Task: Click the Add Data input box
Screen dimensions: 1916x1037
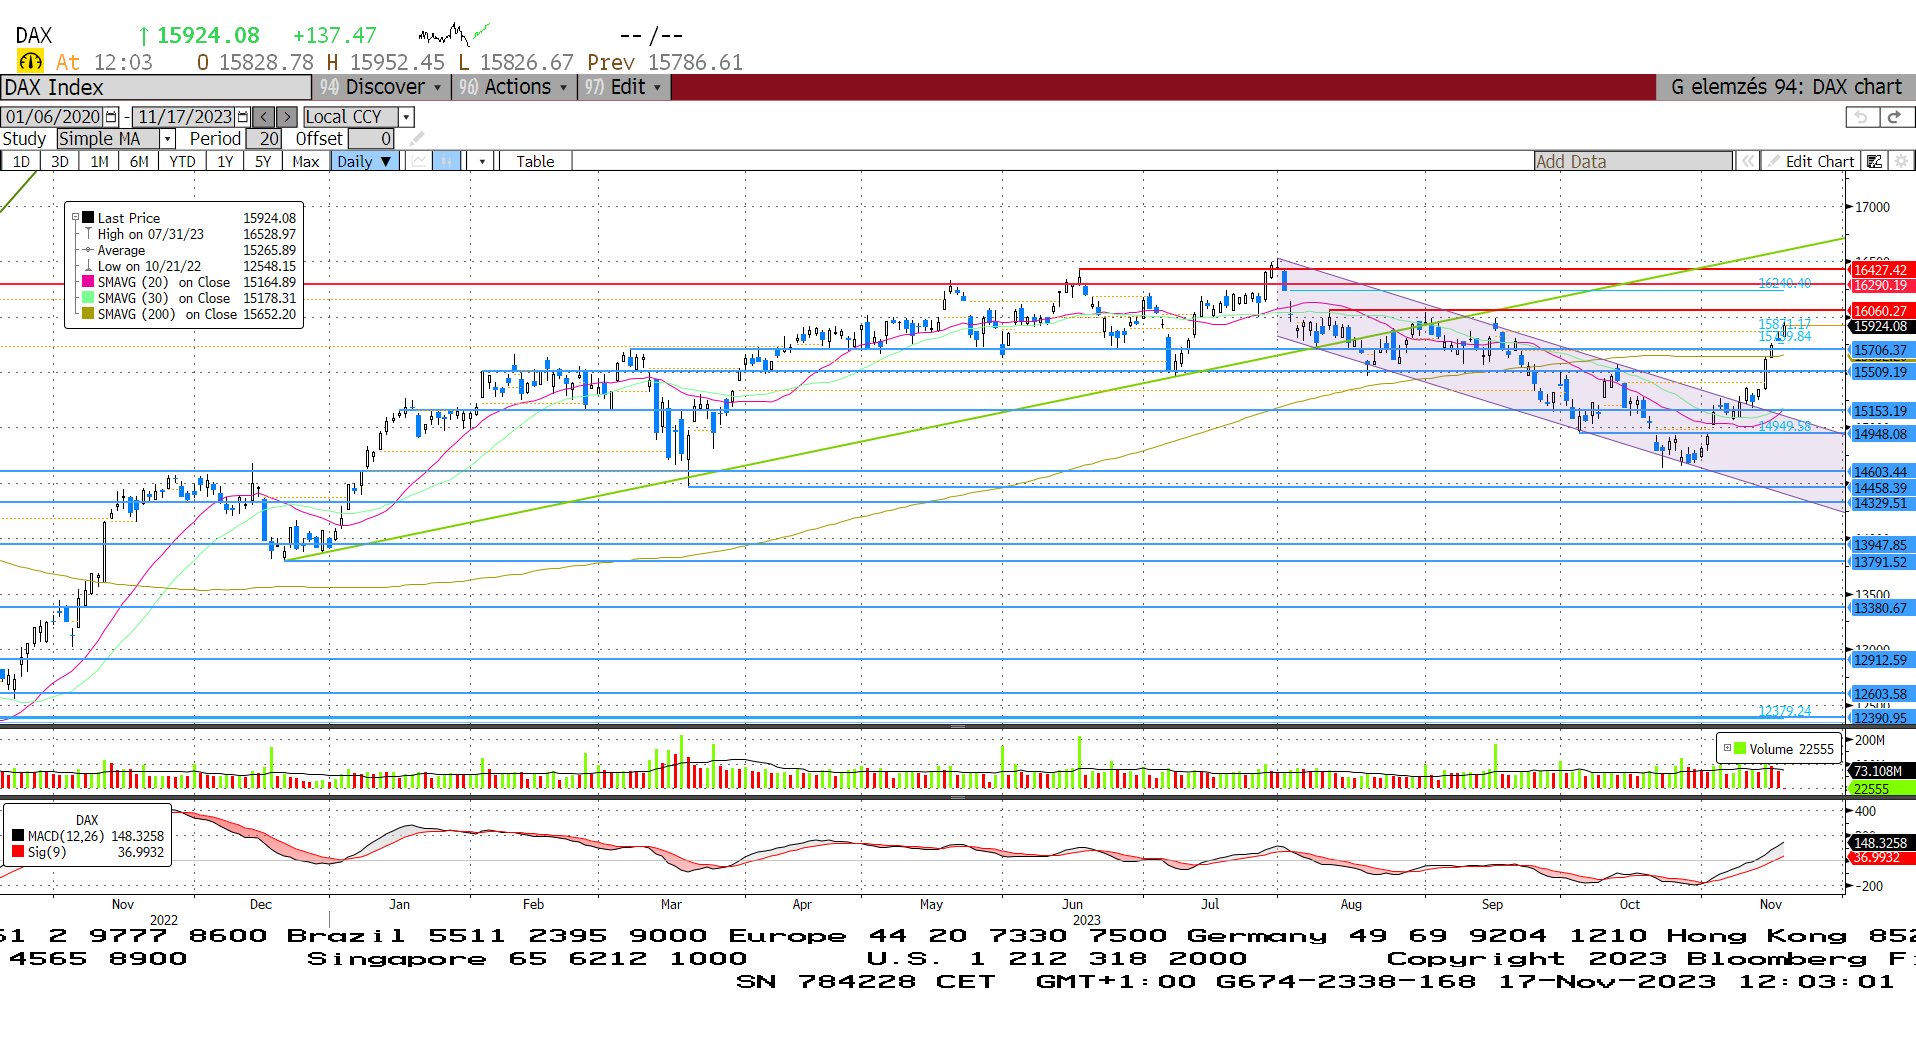Action: pyautogui.click(x=1633, y=161)
